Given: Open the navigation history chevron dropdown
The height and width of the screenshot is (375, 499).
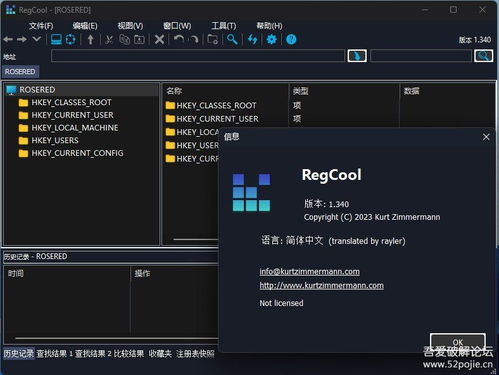Looking at the screenshot, I should [37, 39].
